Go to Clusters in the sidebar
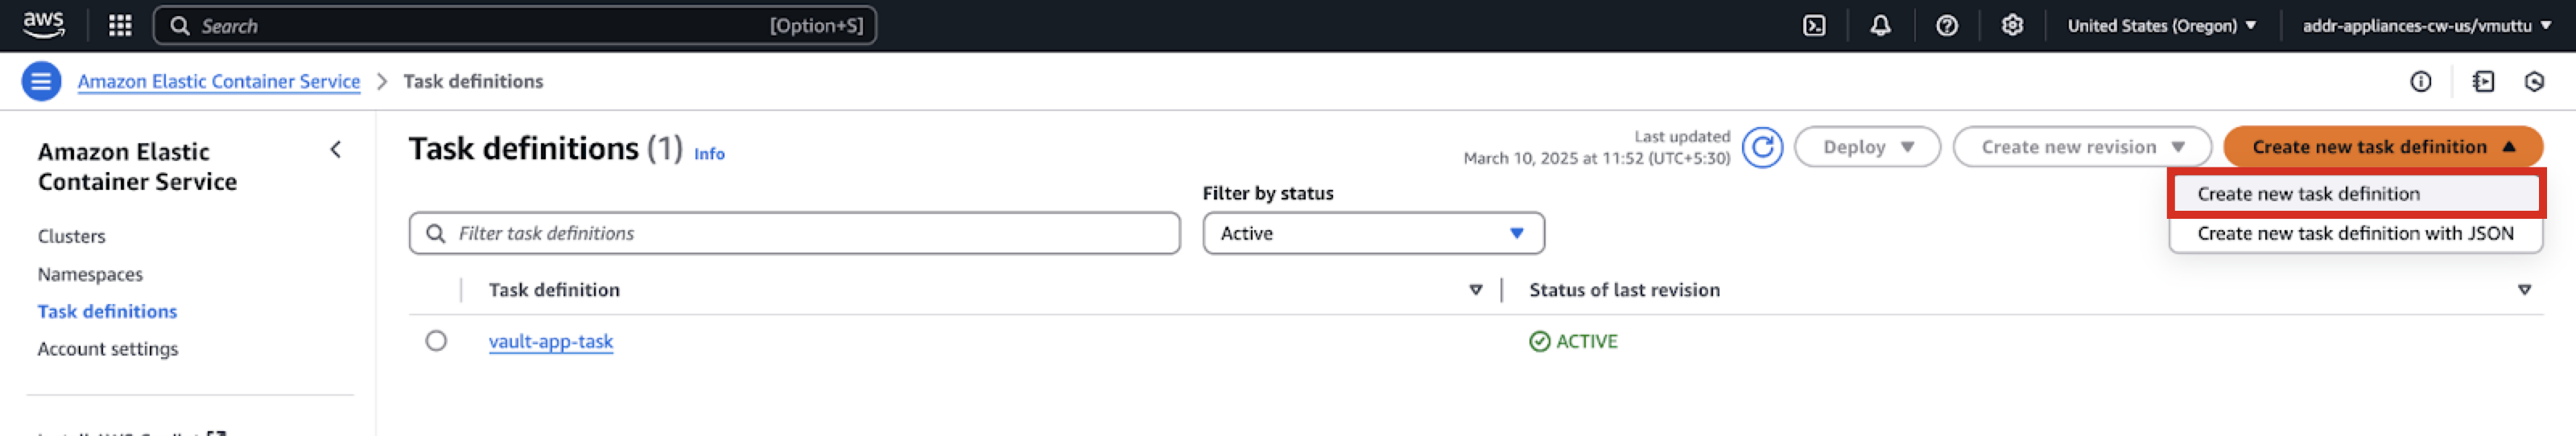 point(72,236)
